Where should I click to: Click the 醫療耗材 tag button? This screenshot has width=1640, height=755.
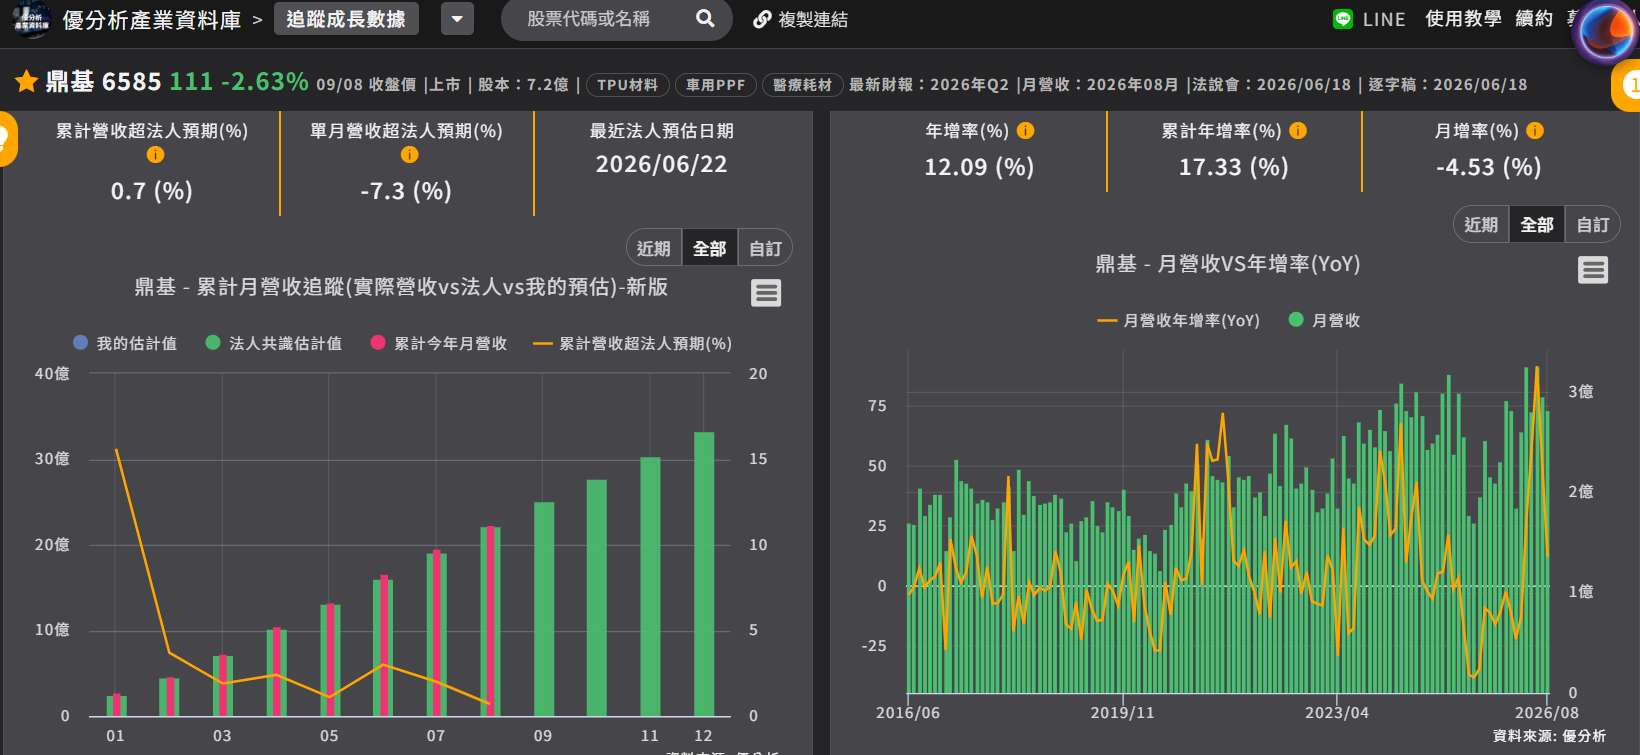coord(802,85)
